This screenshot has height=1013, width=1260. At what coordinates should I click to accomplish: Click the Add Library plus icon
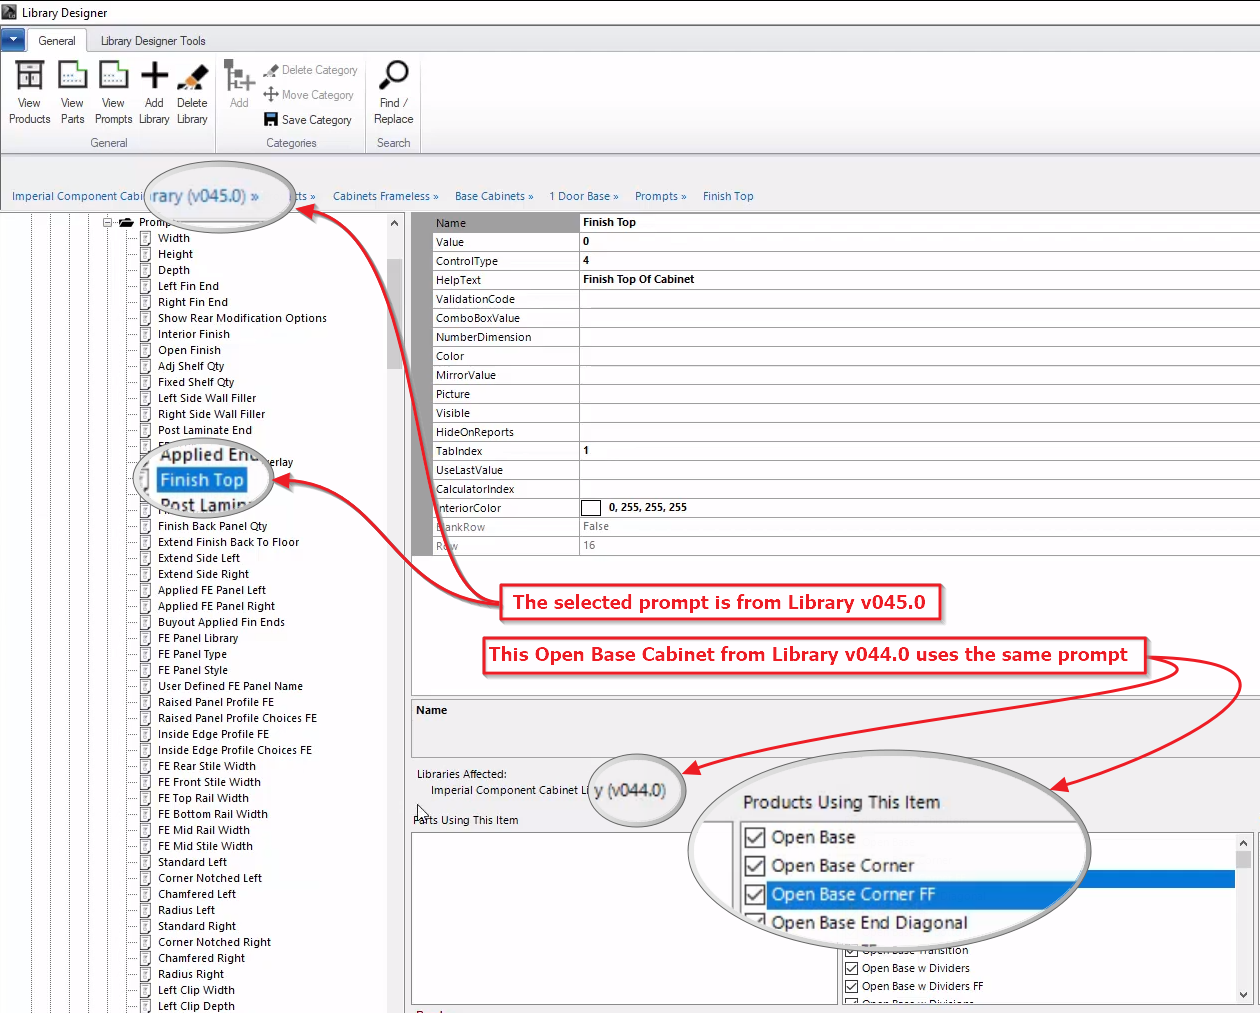tap(154, 76)
